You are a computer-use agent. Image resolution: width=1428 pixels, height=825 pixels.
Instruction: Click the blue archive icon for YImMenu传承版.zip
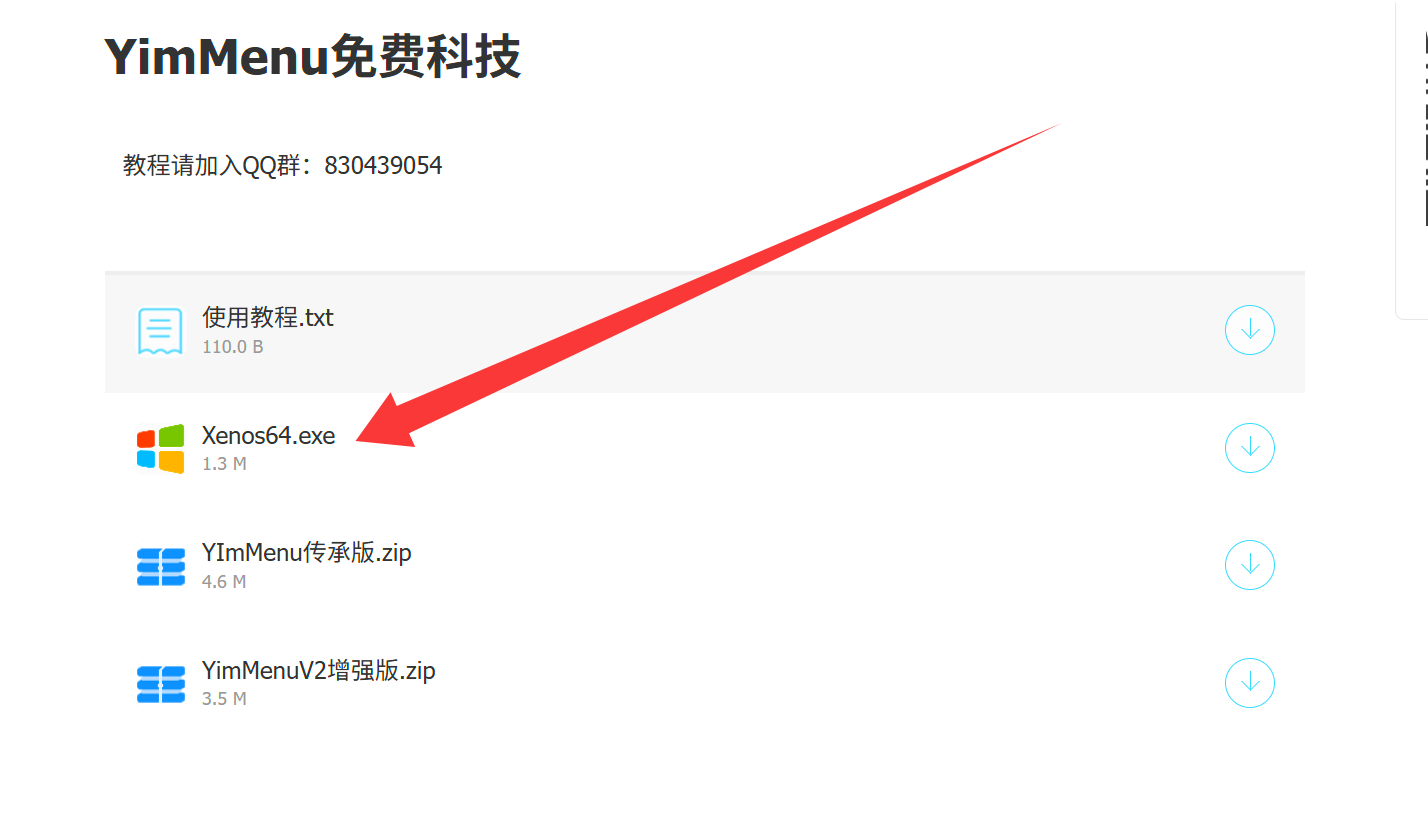click(160, 566)
